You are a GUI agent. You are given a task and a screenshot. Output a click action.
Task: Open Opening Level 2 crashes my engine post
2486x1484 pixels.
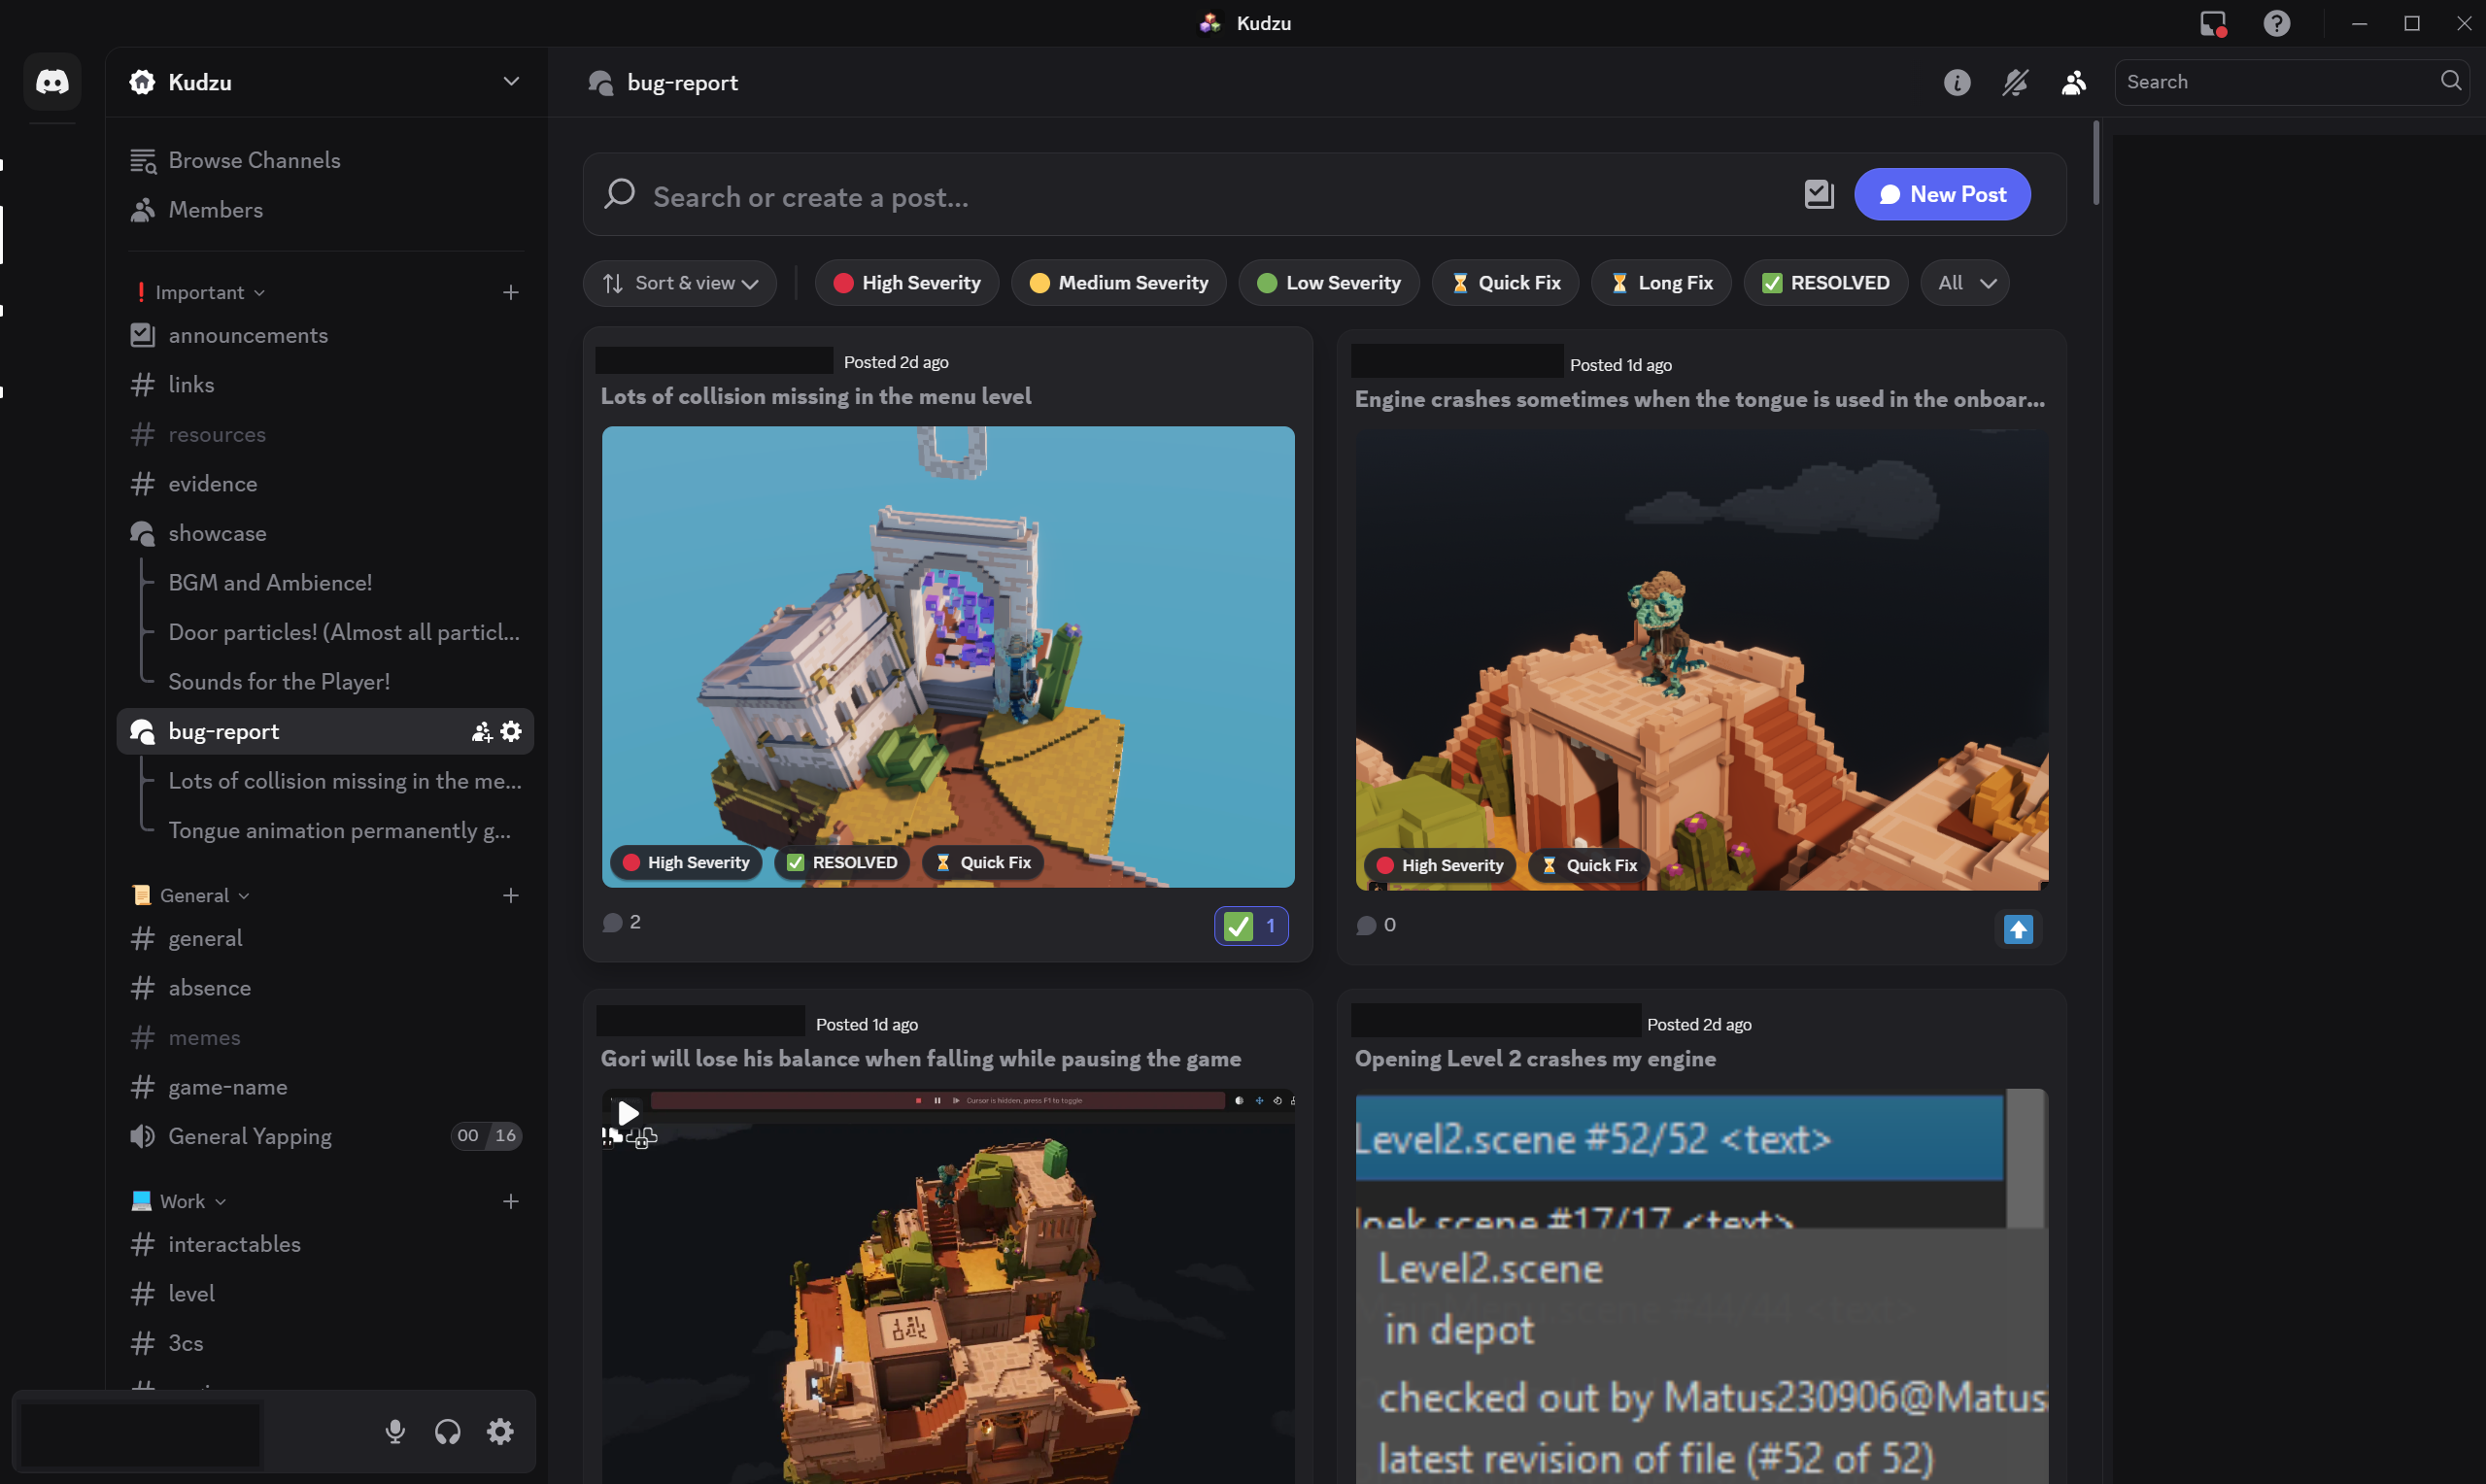(1535, 1059)
